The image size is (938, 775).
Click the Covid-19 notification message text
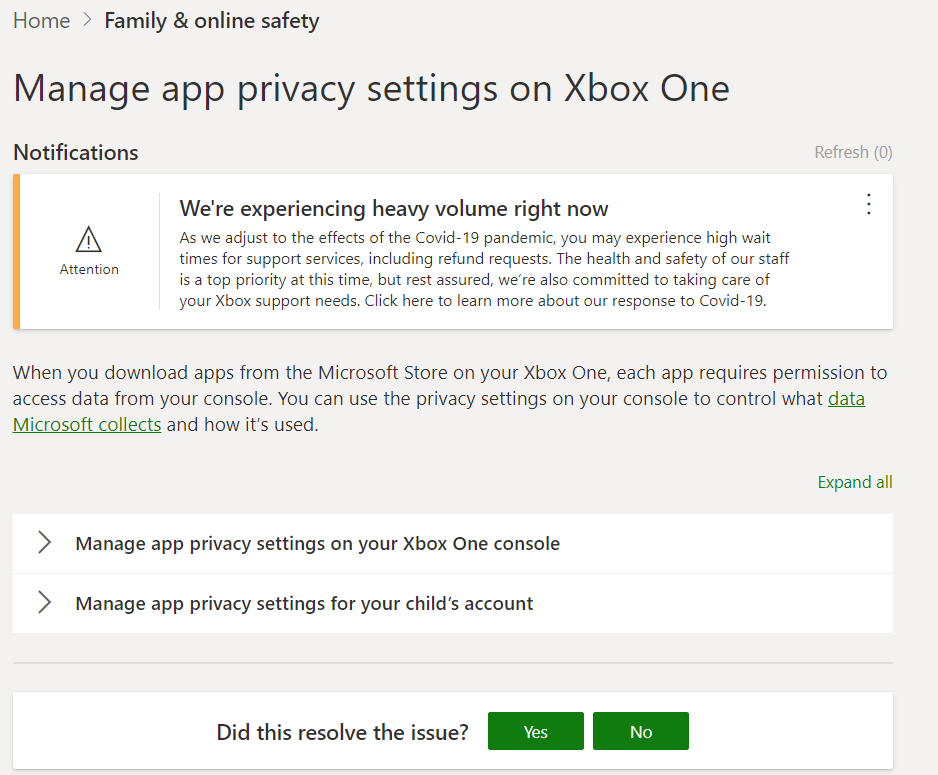(484, 269)
